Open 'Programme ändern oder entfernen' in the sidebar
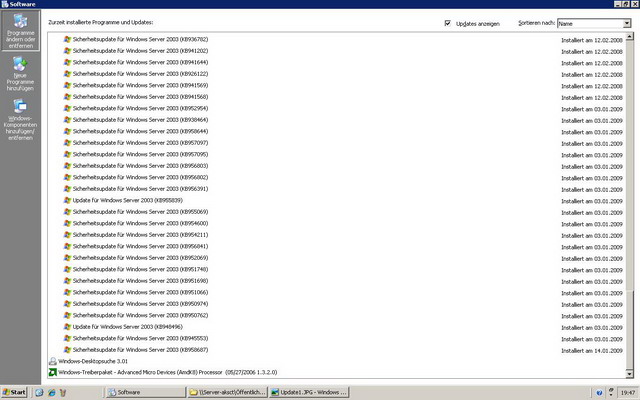The image size is (640, 400). pyautogui.click(x=20, y=31)
